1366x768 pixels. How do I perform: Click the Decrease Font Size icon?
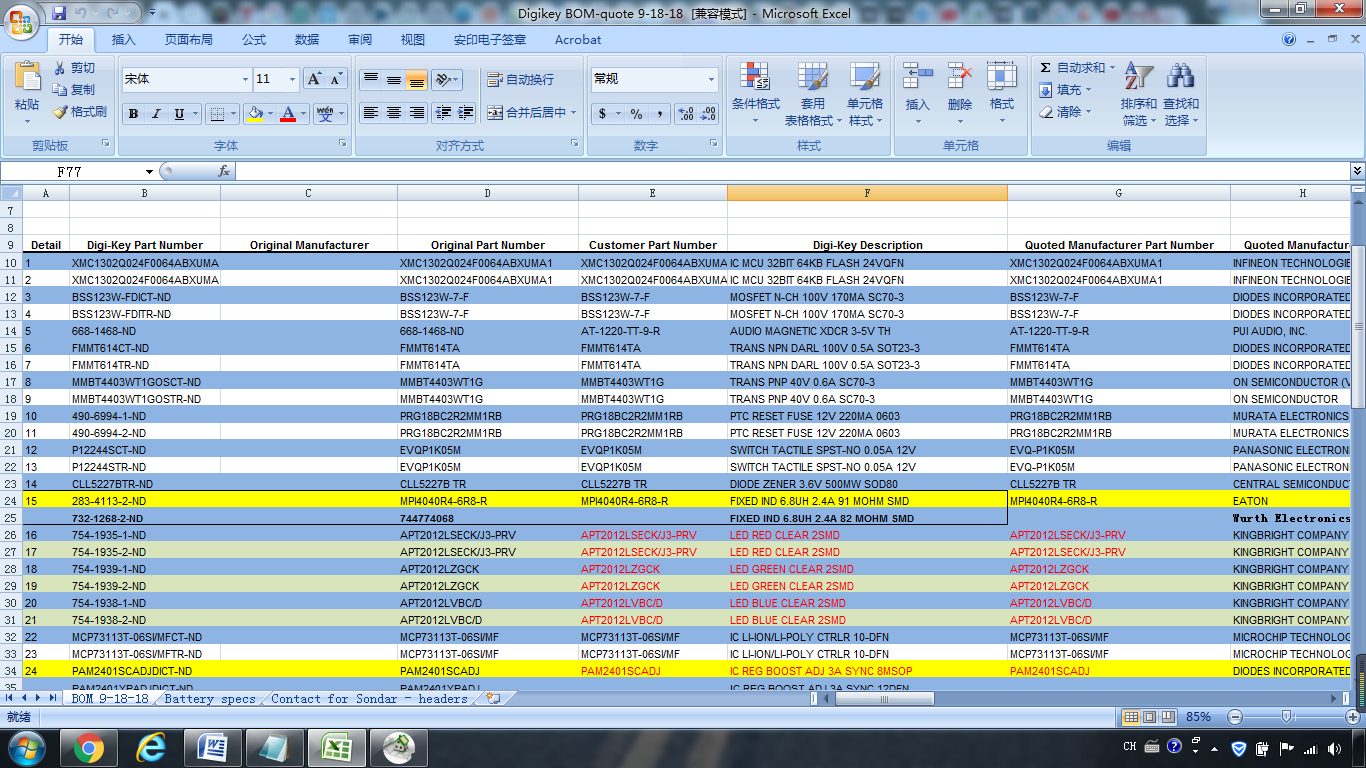point(336,79)
